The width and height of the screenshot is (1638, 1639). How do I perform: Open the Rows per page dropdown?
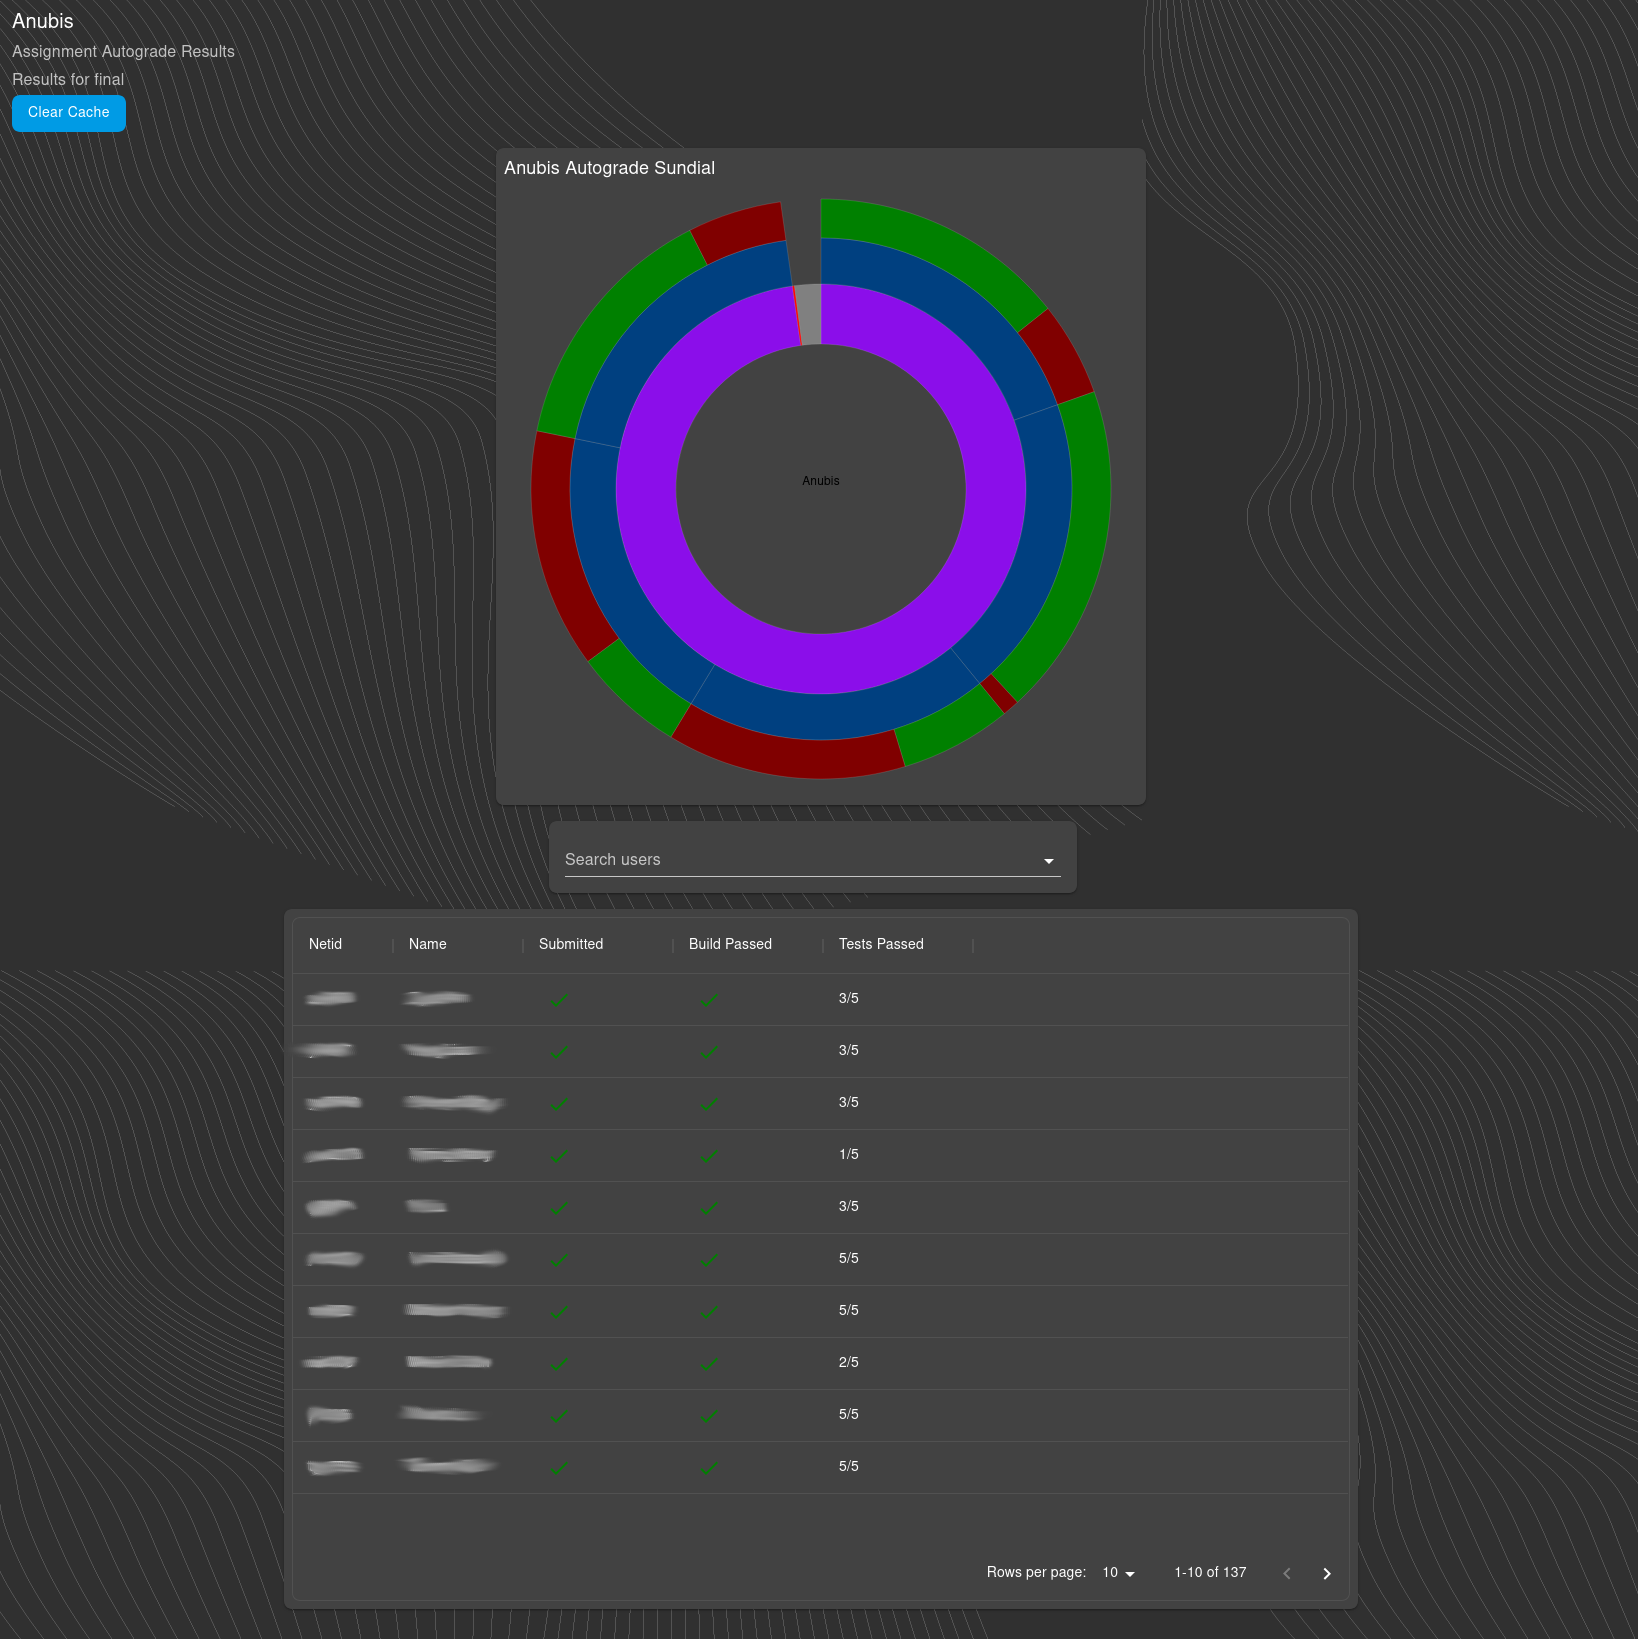coord(1116,1572)
